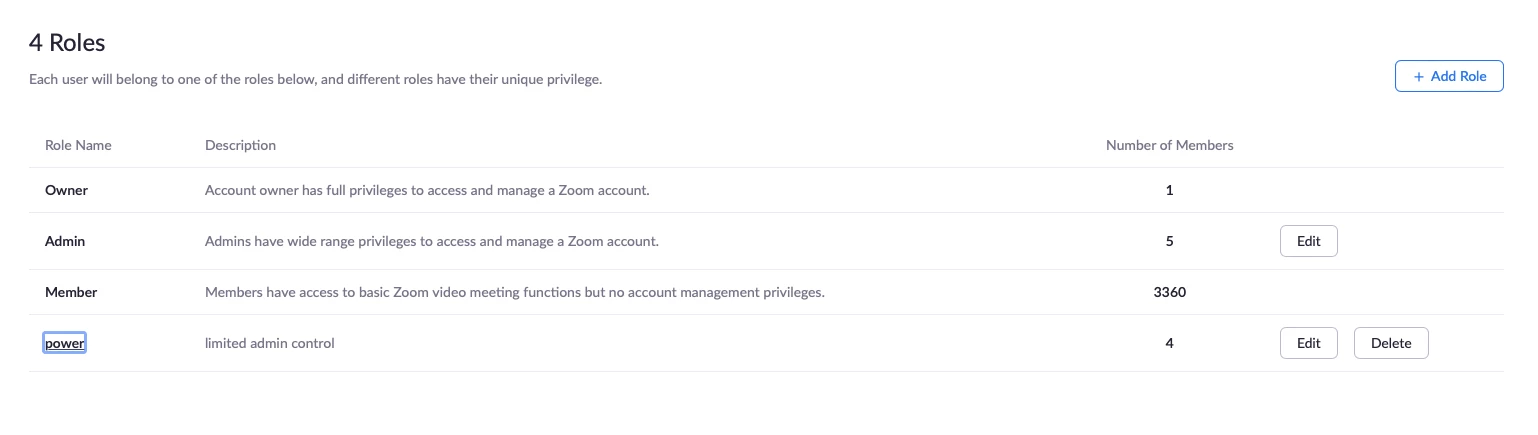Click the Admin member count of 5
The height and width of the screenshot is (435, 1538).
(1169, 241)
